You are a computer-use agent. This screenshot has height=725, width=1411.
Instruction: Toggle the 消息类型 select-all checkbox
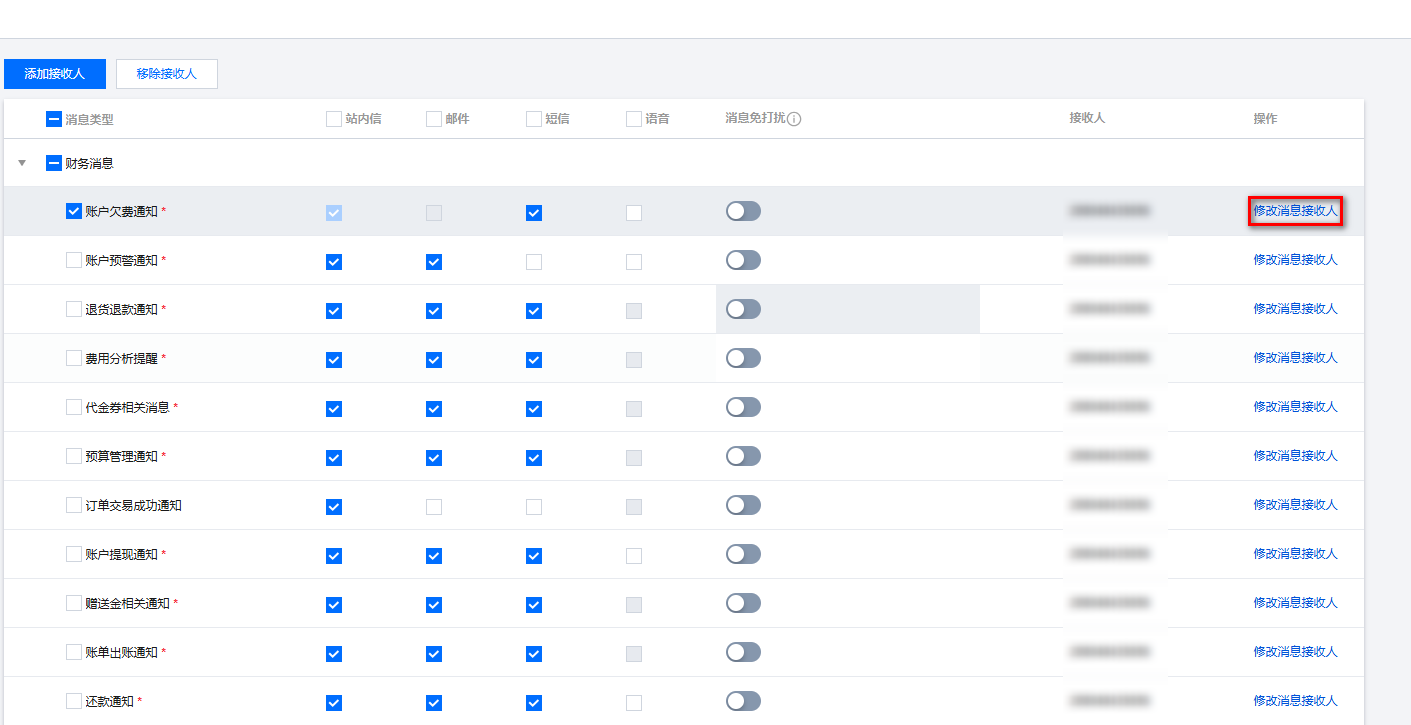coord(54,119)
